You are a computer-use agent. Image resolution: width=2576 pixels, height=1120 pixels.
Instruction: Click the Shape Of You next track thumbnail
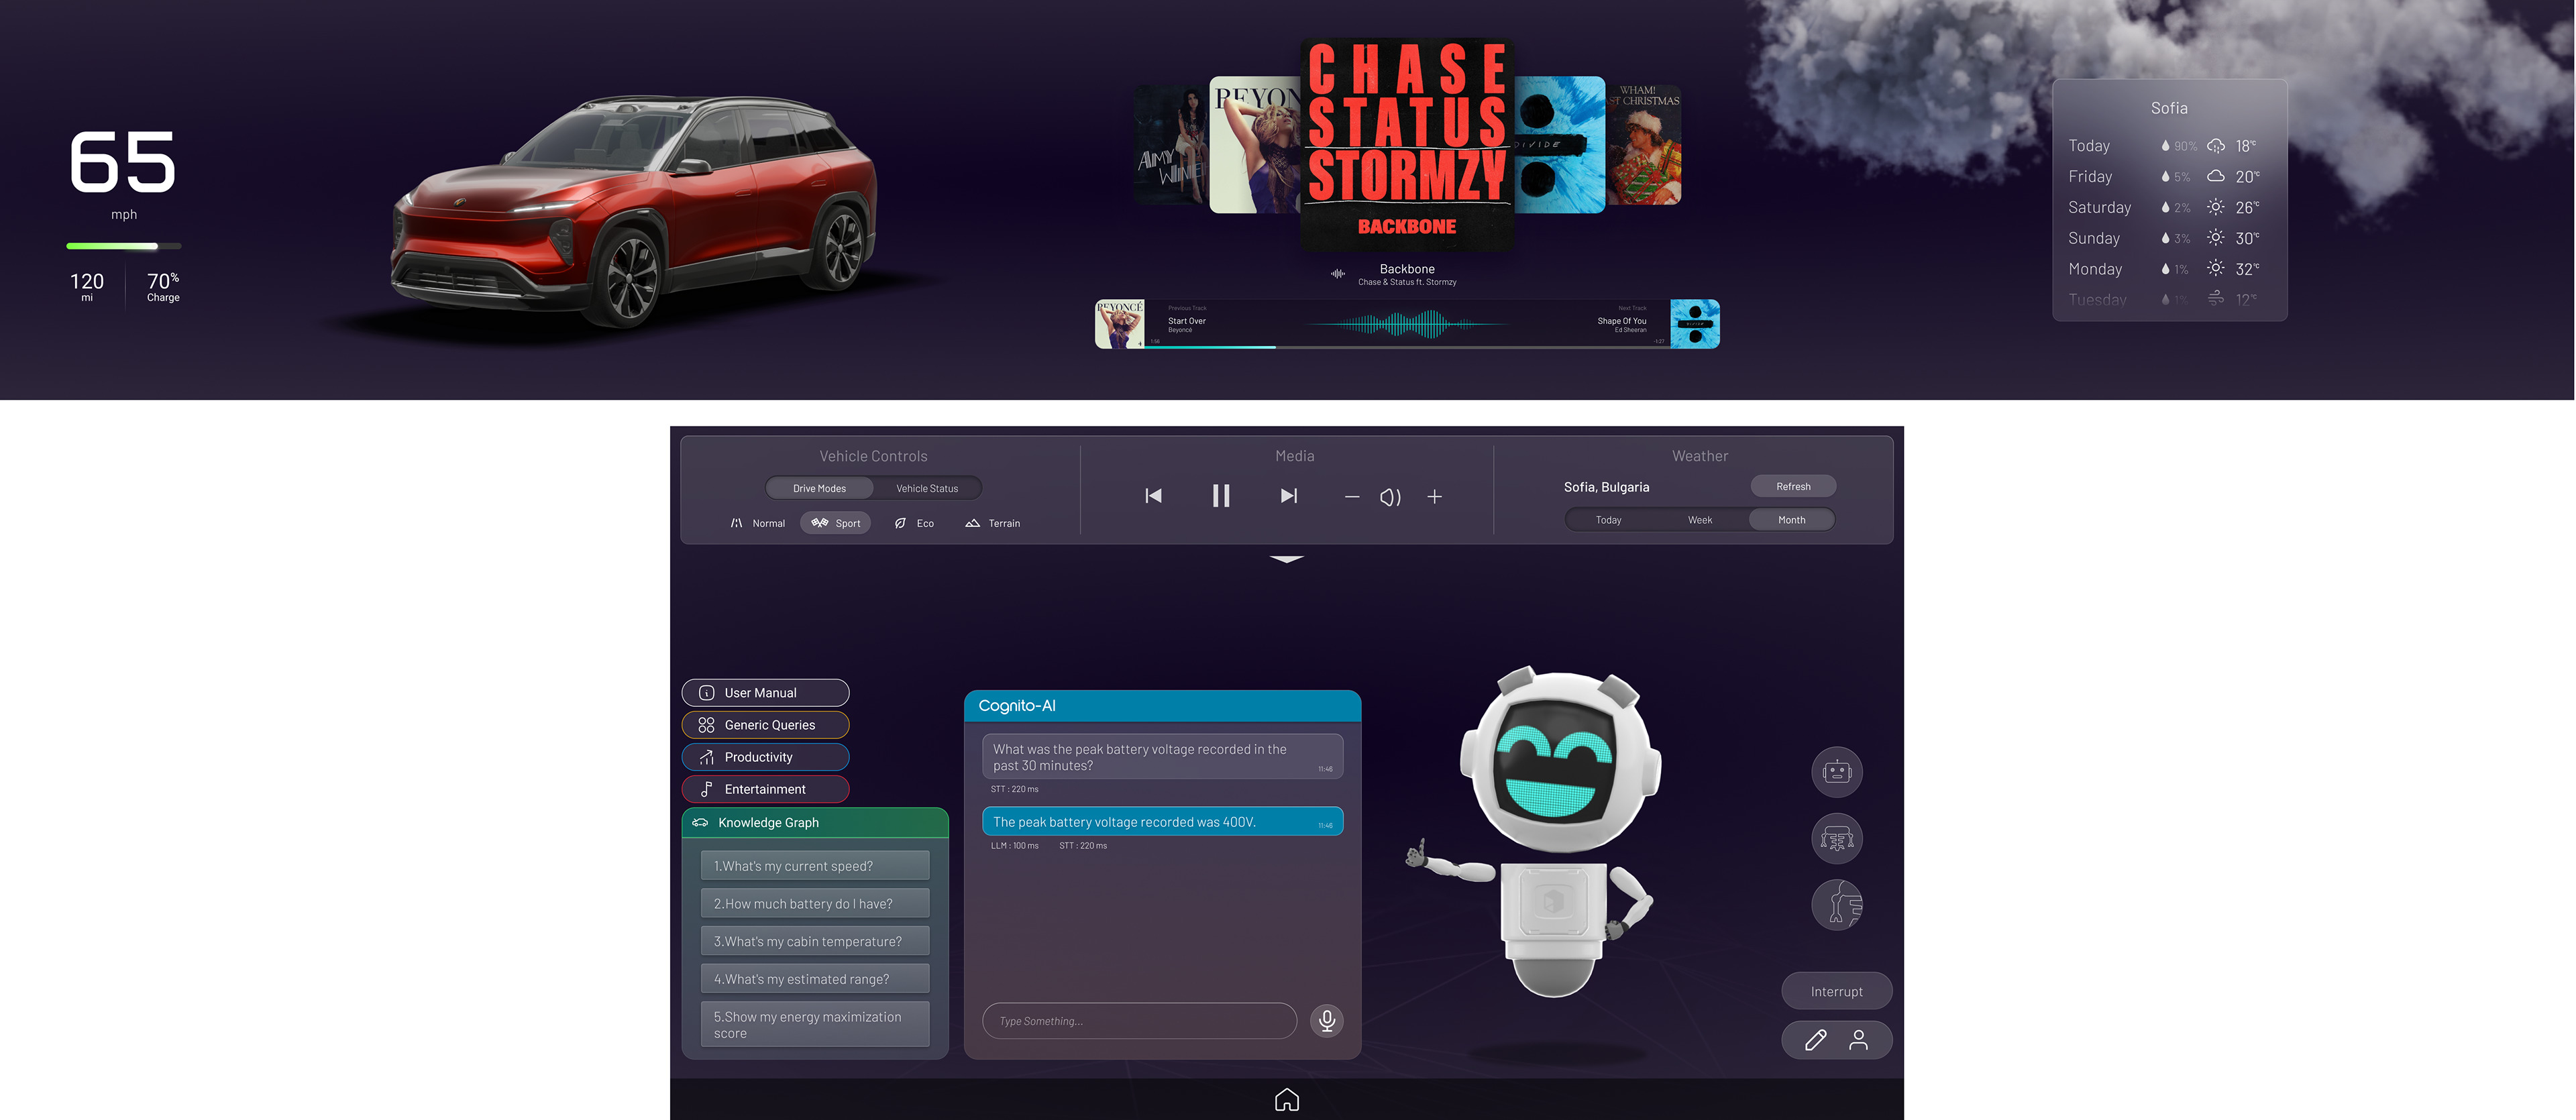click(x=1695, y=324)
